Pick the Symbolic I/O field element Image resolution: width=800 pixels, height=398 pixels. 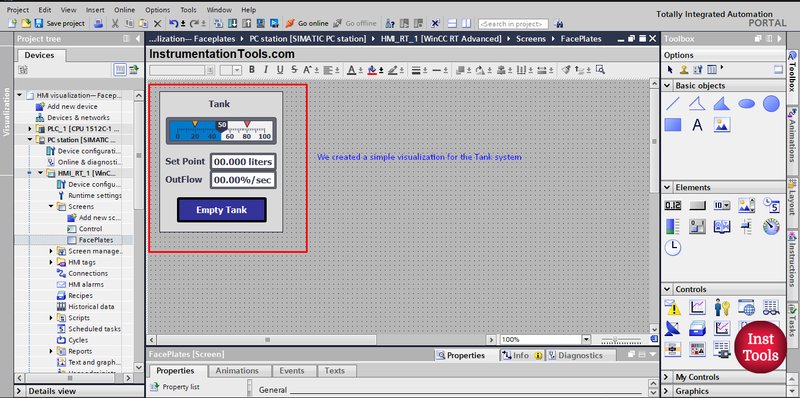(x=721, y=206)
